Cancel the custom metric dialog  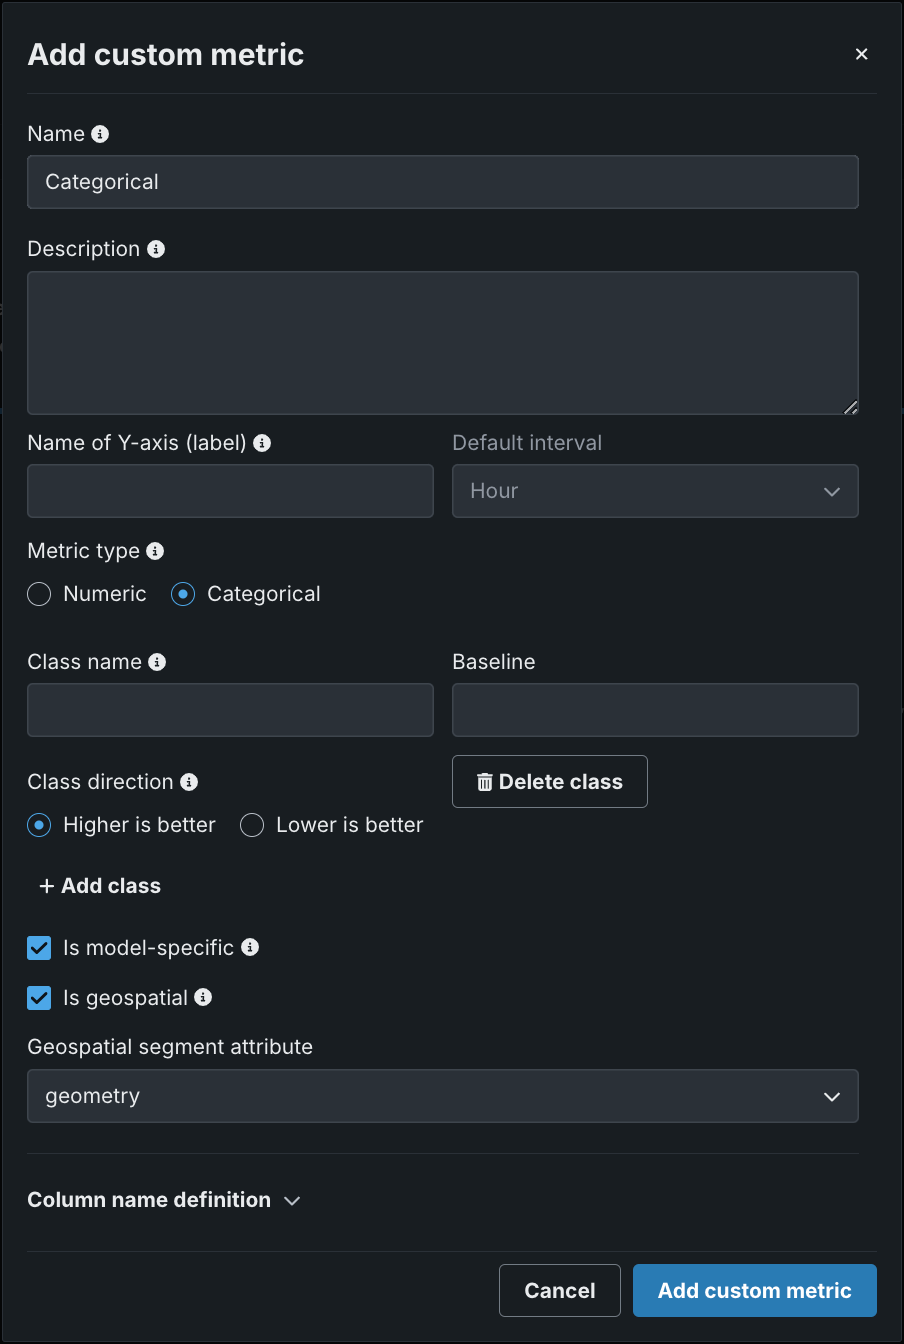(559, 1290)
